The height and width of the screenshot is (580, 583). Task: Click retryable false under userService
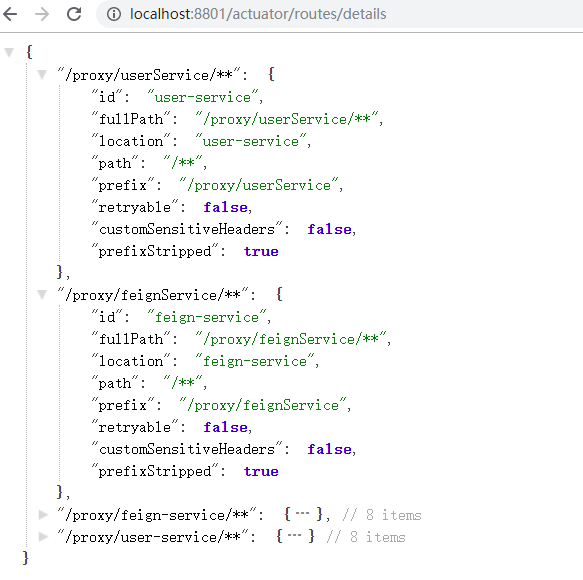point(225,207)
